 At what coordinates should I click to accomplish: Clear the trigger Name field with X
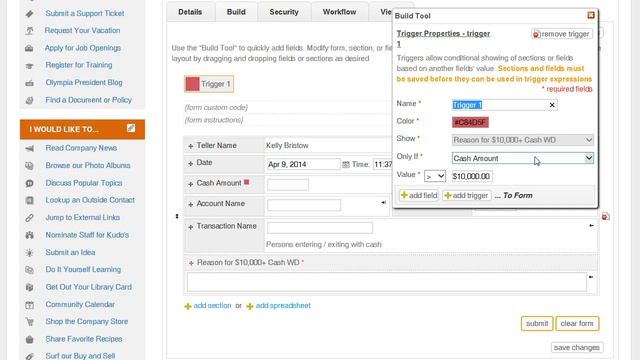552,105
